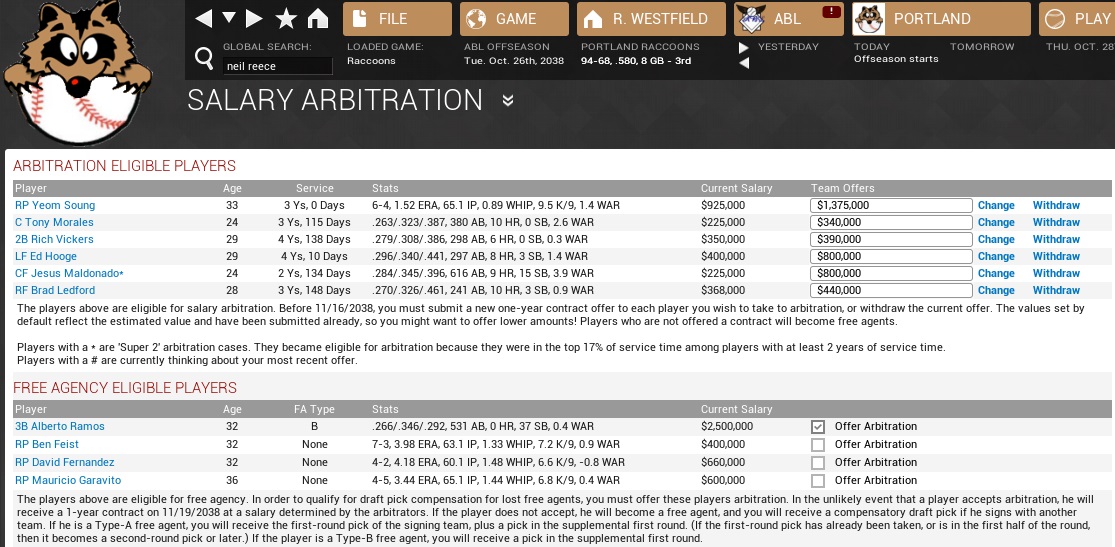
Task: Click the TODAY Offseason starts entry
Action: [x=896, y=53]
